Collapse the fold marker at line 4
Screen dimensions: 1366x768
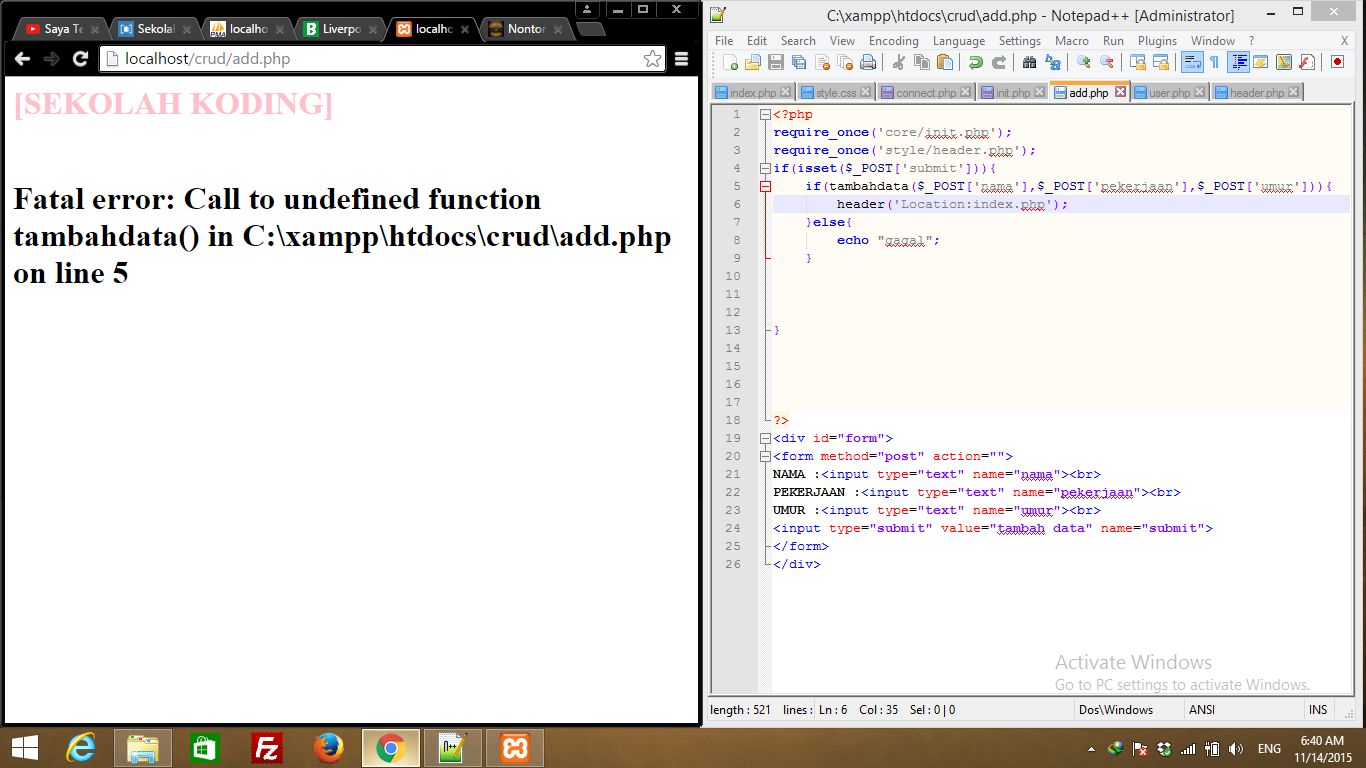[x=765, y=168]
